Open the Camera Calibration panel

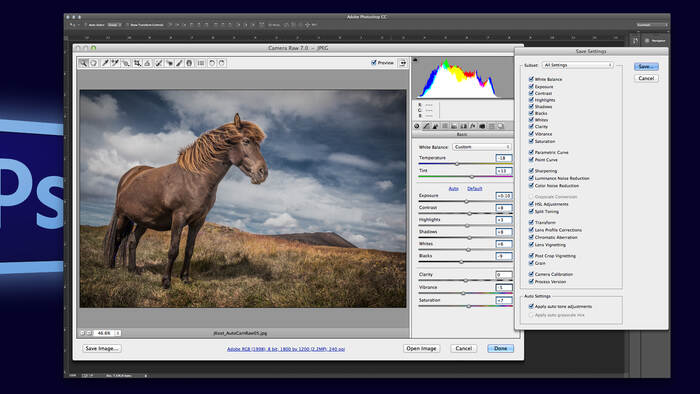pyautogui.click(x=482, y=126)
